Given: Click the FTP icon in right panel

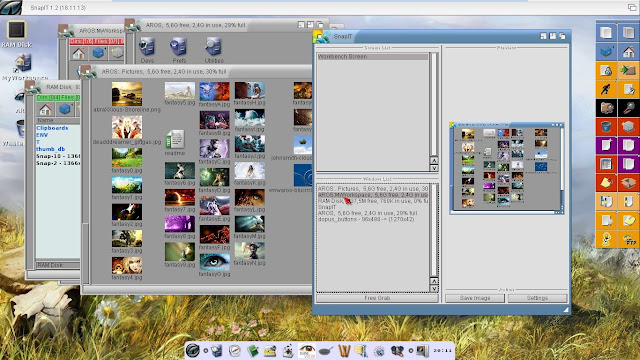Looking at the screenshot, I should tap(629, 239).
